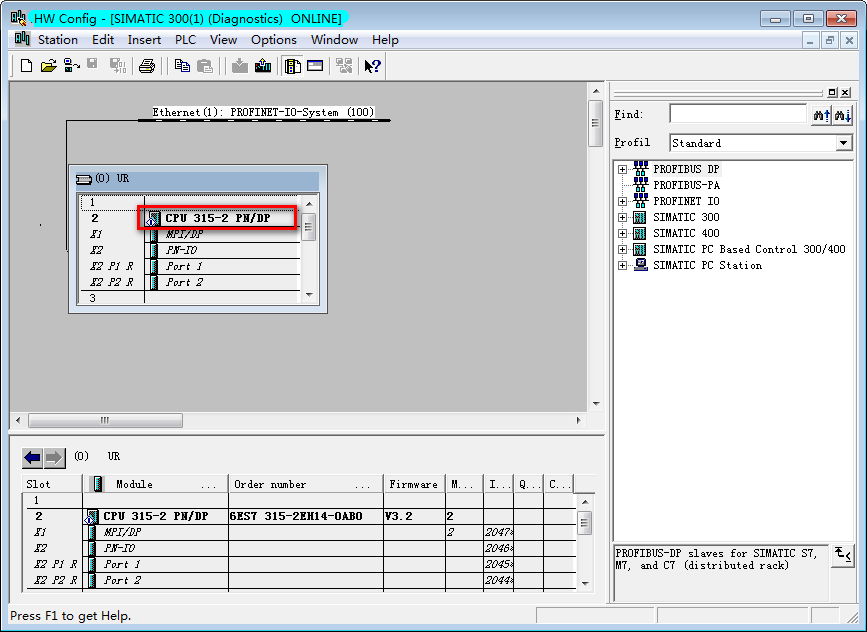Open the Profil Standard dropdown
The image size is (867, 632).
tap(843, 143)
